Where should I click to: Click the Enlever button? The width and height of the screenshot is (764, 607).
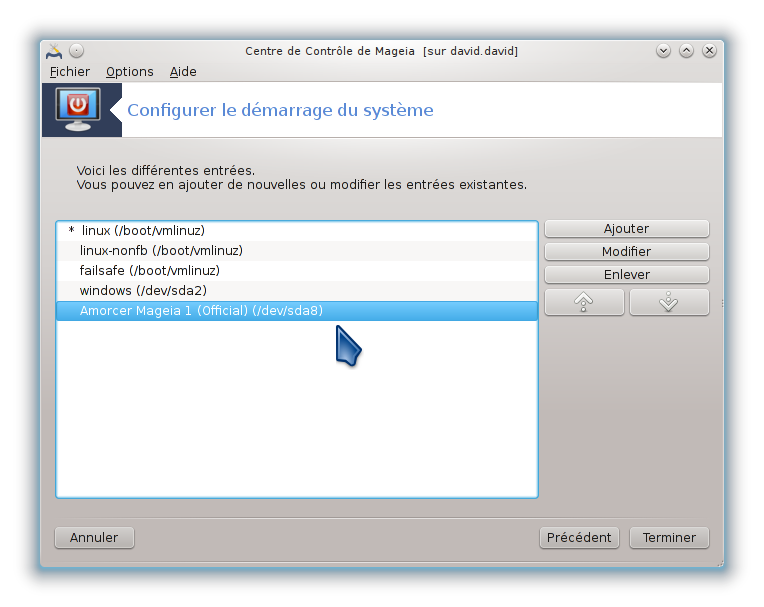coord(627,274)
